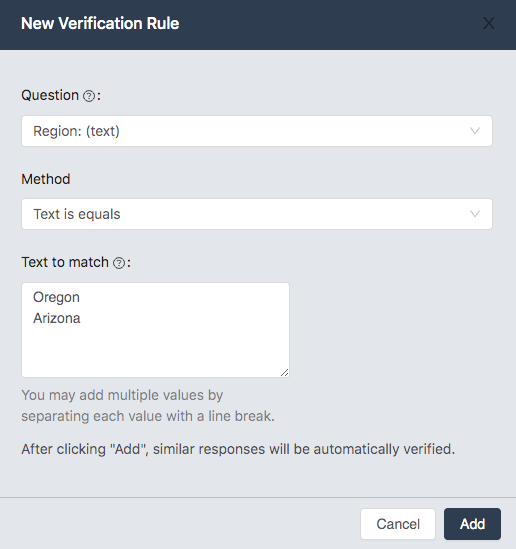Expand the Question field's chevron arrow
This screenshot has width=516, height=549.
click(x=475, y=131)
